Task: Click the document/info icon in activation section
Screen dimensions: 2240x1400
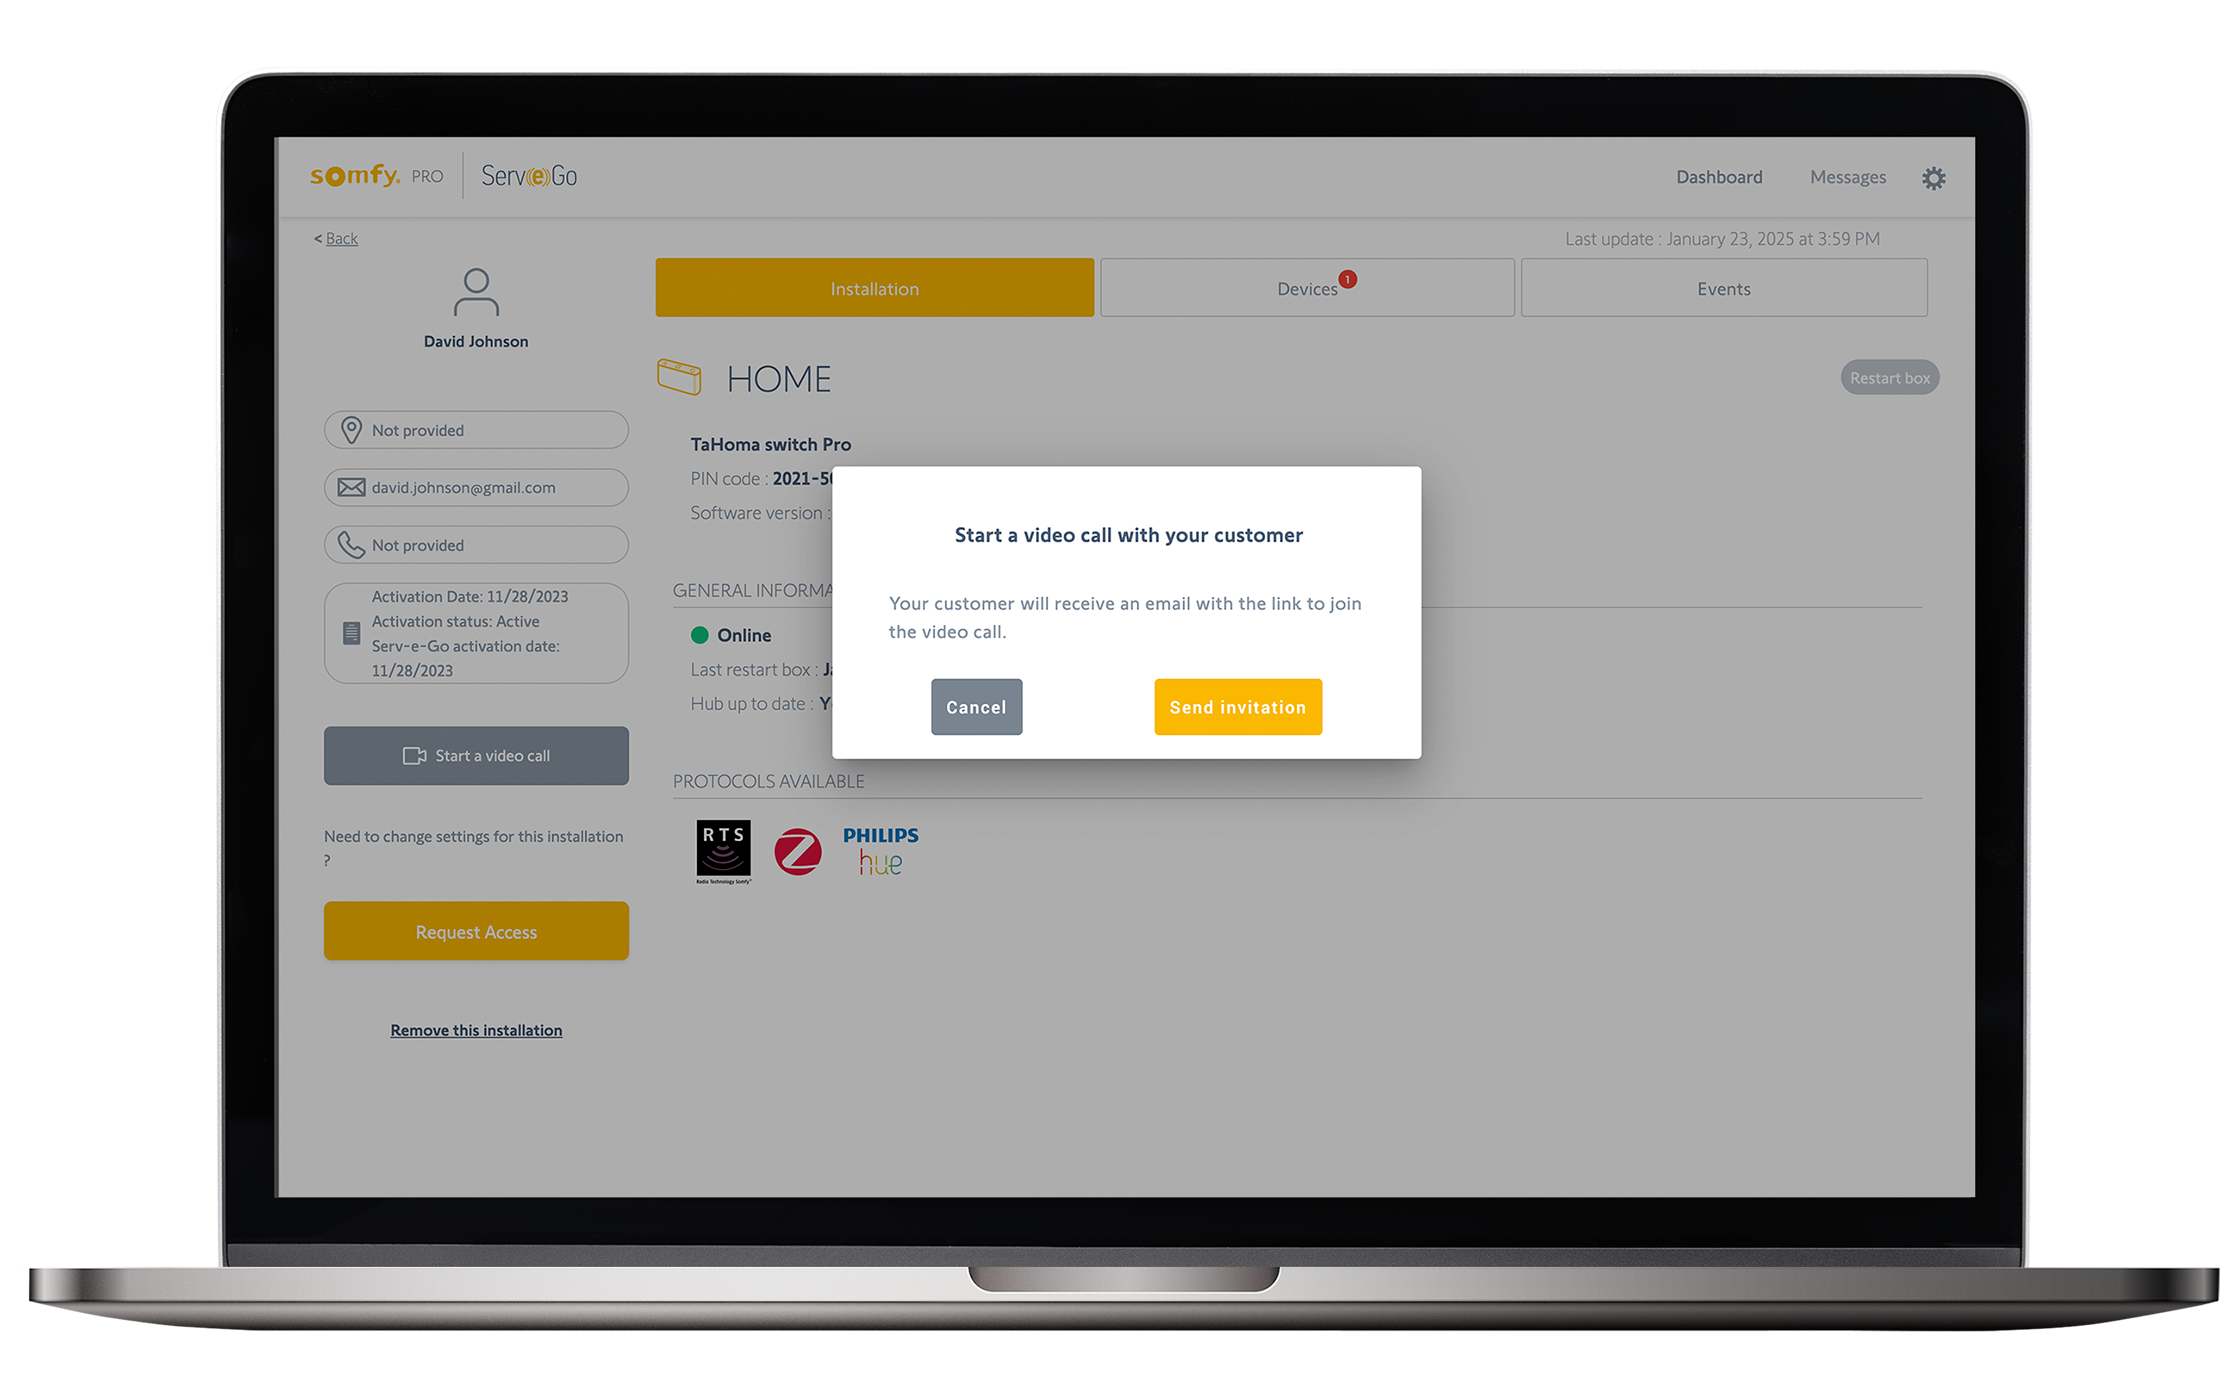Action: 352,631
